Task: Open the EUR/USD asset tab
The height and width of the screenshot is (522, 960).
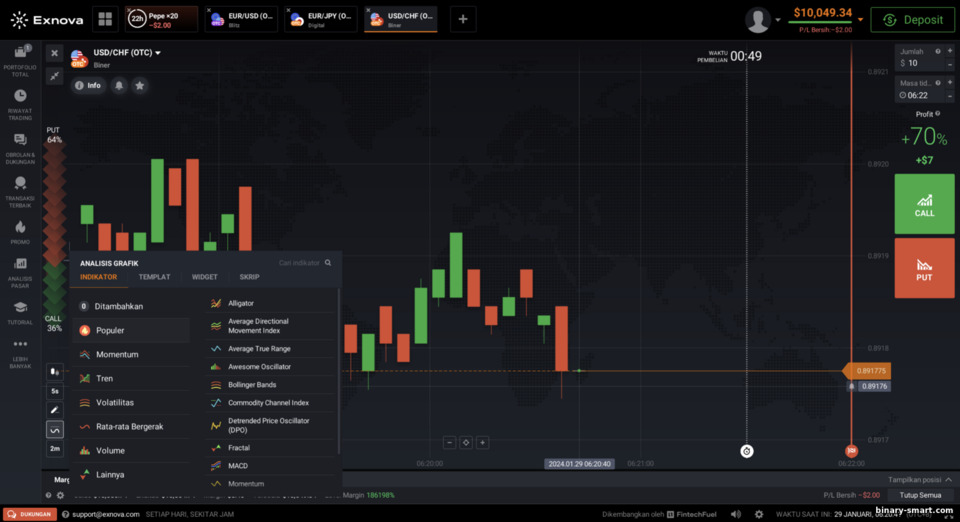Action: [241, 20]
